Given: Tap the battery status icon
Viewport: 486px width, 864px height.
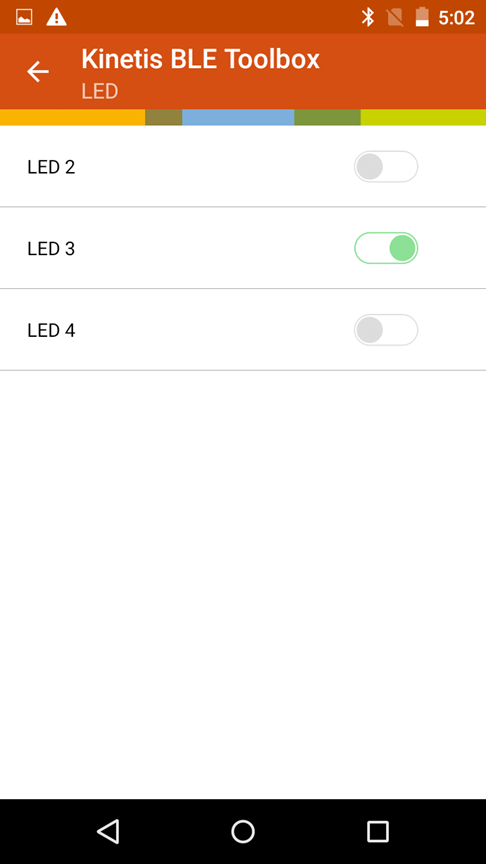Looking at the screenshot, I should pos(422,17).
